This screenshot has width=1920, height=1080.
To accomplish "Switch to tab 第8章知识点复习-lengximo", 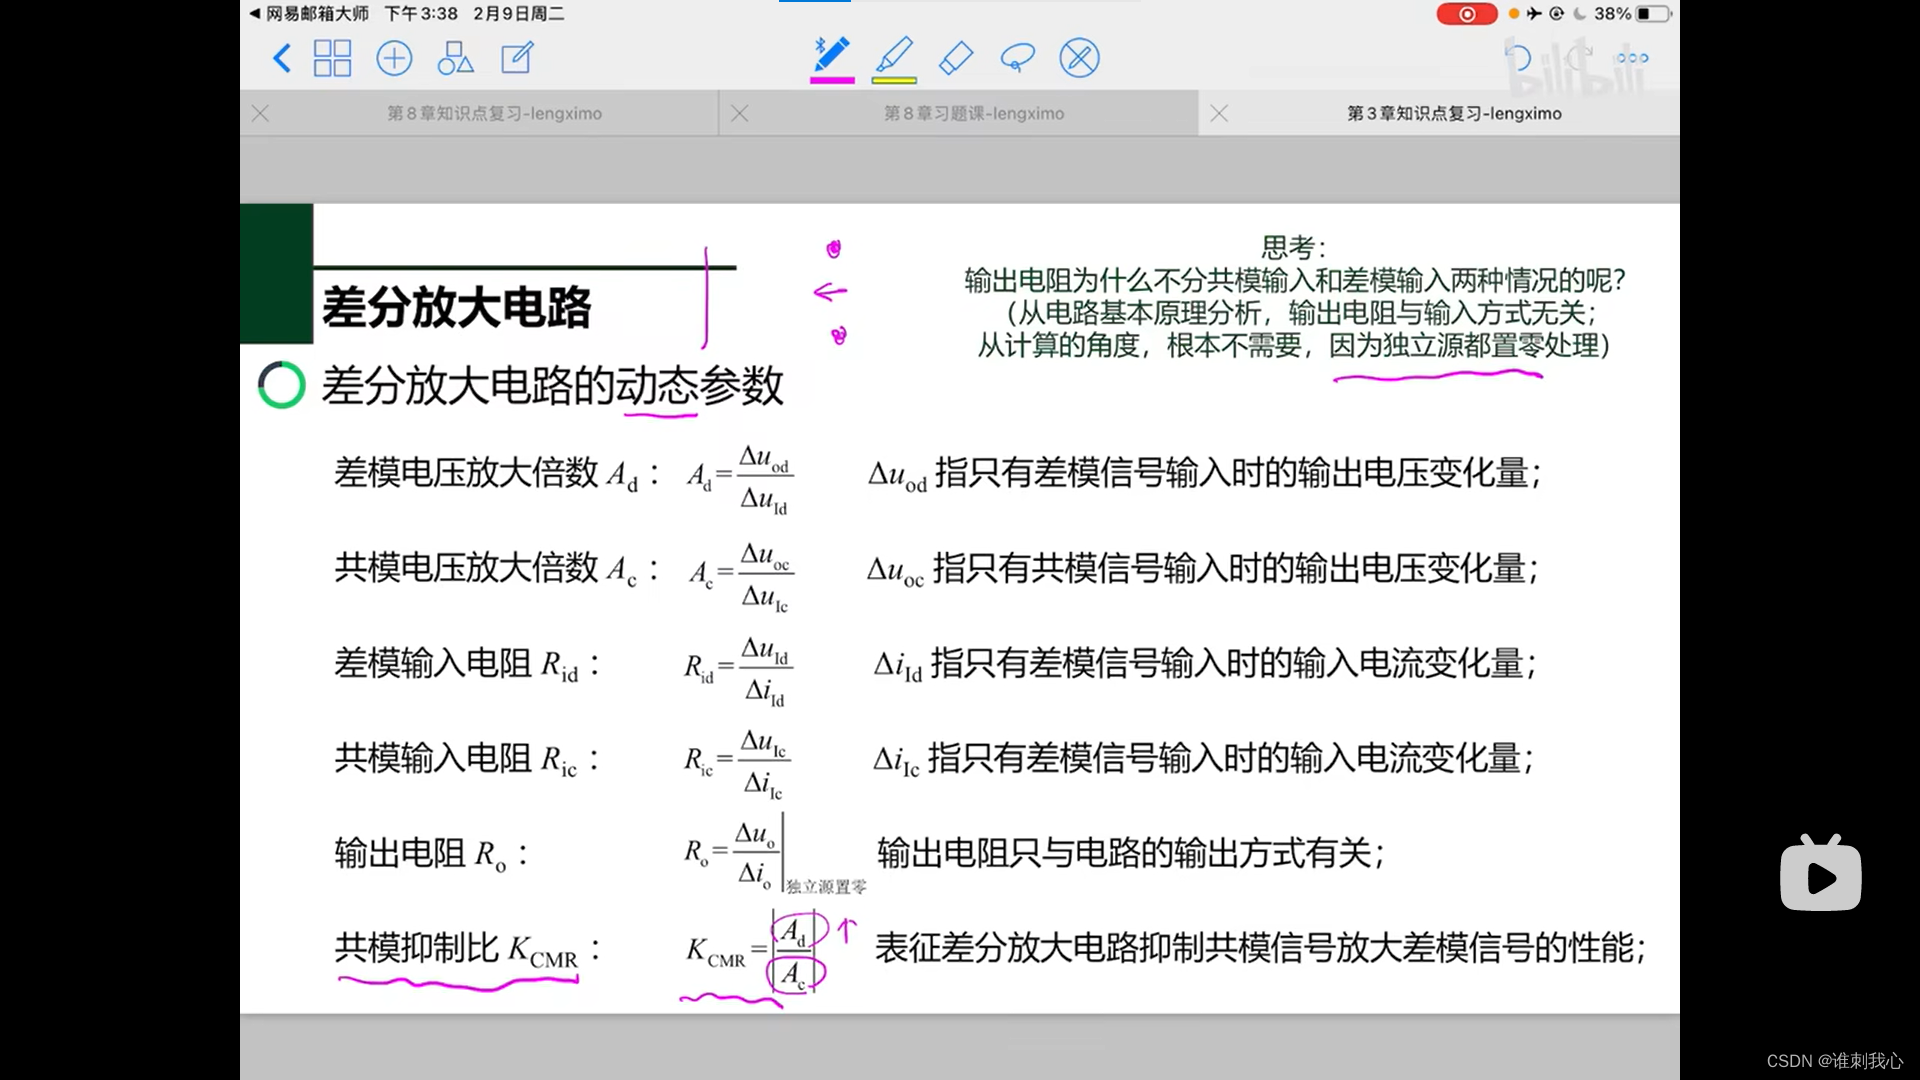I will [494, 114].
